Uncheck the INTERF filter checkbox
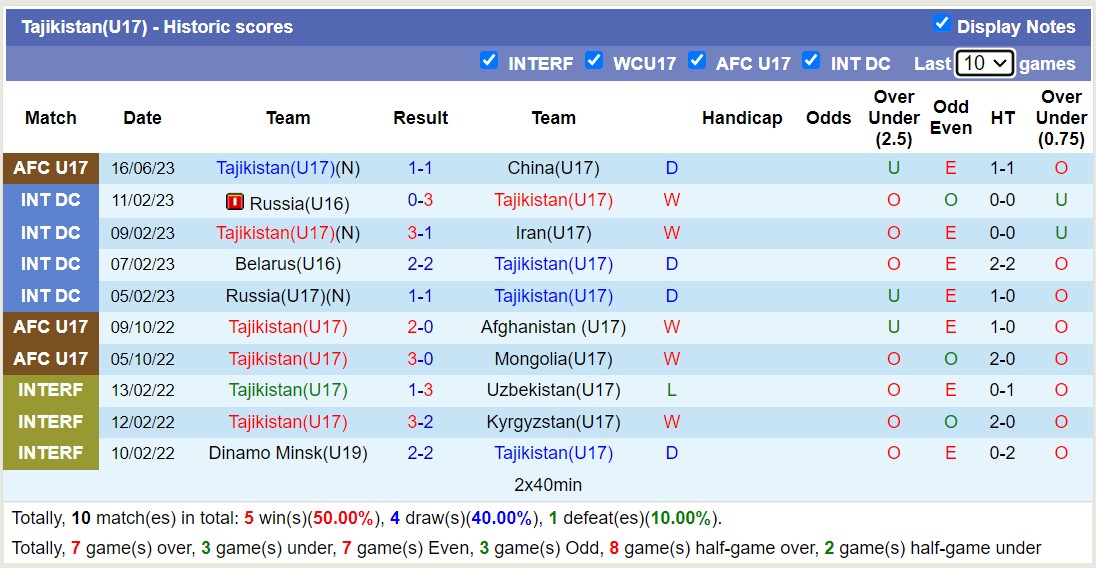Image resolution: width=1096 pixels, height=568 pixels. [x=489, y=61]
